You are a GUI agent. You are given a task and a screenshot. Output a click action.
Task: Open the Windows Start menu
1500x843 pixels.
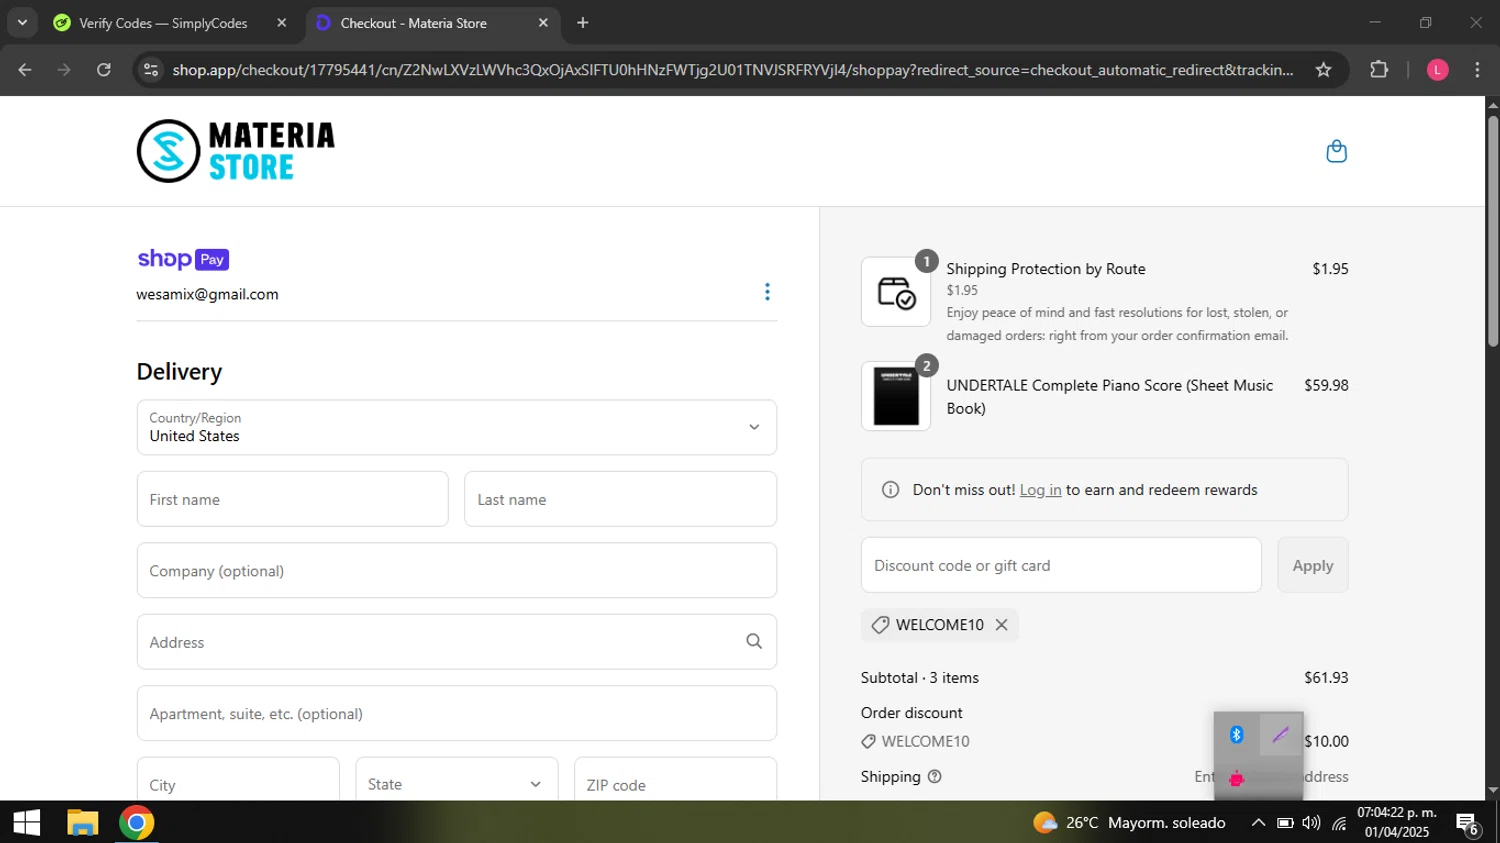[27, 822]
